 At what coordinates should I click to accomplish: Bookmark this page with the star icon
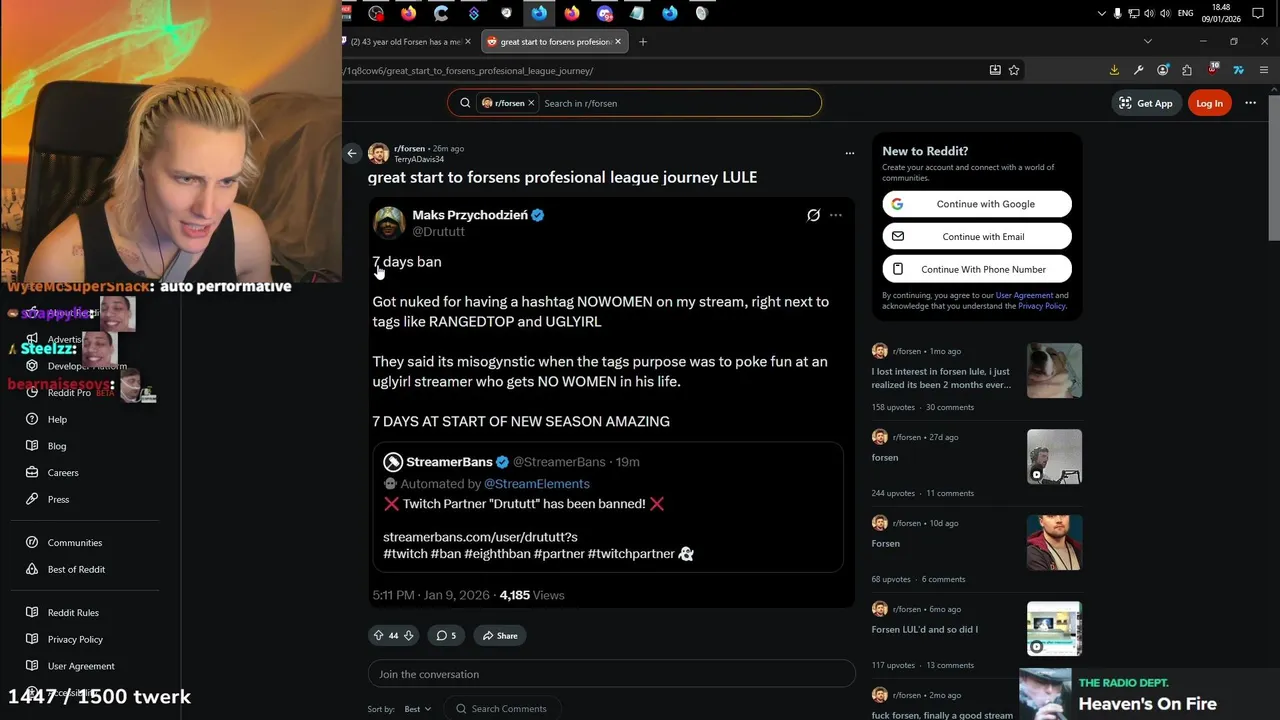point(1014,70)
